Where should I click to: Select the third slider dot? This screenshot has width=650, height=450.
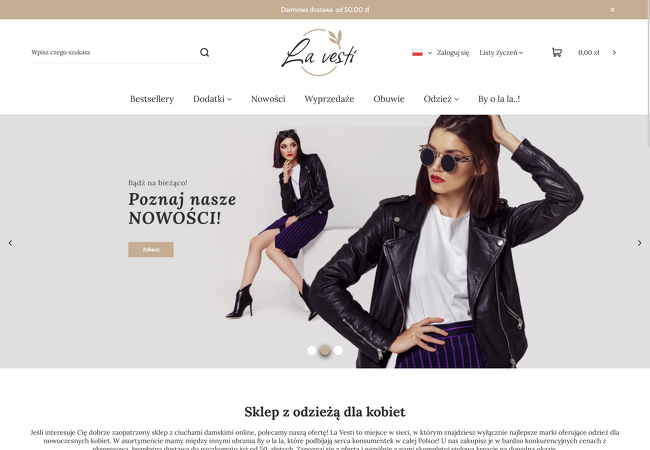338,351
